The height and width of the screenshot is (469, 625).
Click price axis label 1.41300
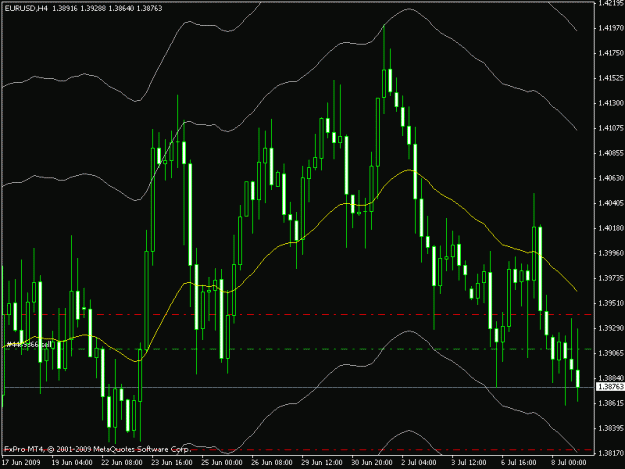coord(611,103)
